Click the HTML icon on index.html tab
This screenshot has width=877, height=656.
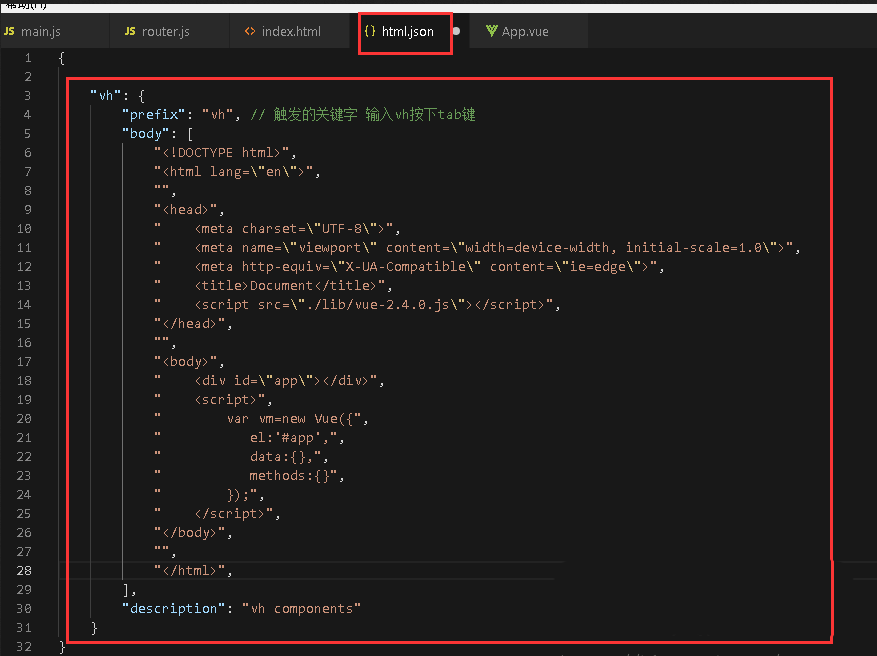click(250, 31)
